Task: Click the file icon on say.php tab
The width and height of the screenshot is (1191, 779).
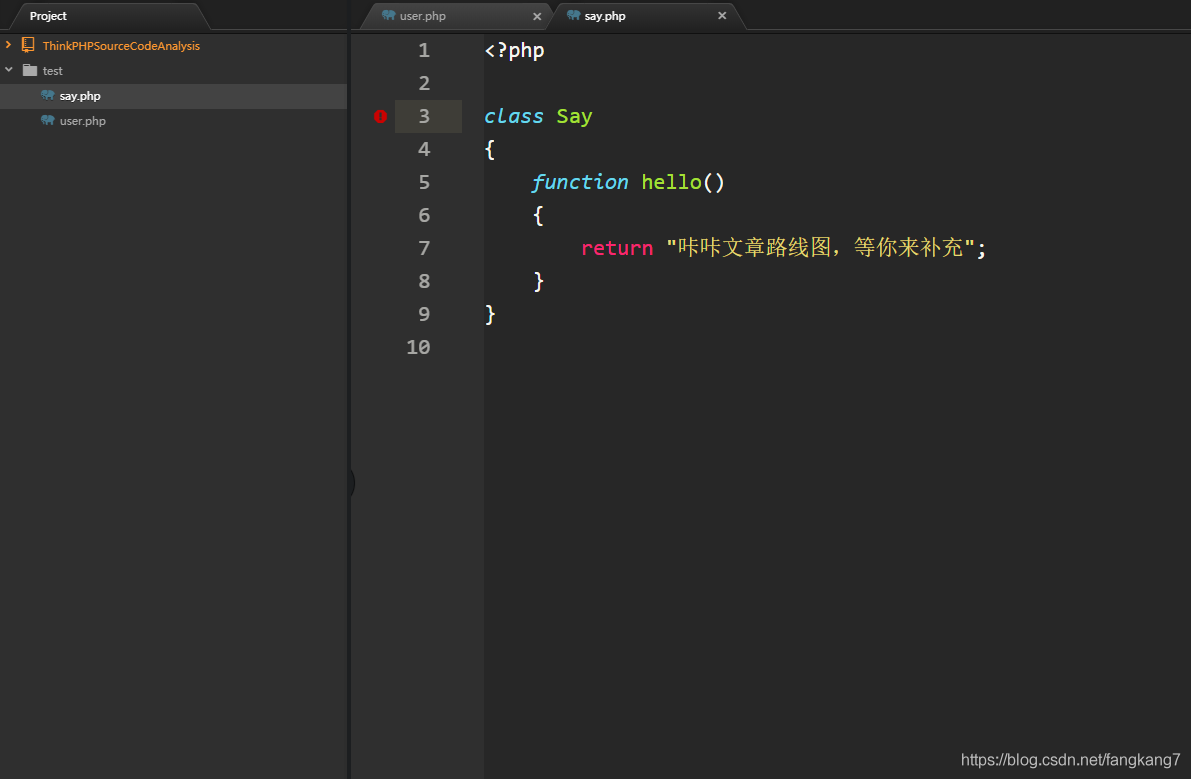Action: (x=573, y=16)
